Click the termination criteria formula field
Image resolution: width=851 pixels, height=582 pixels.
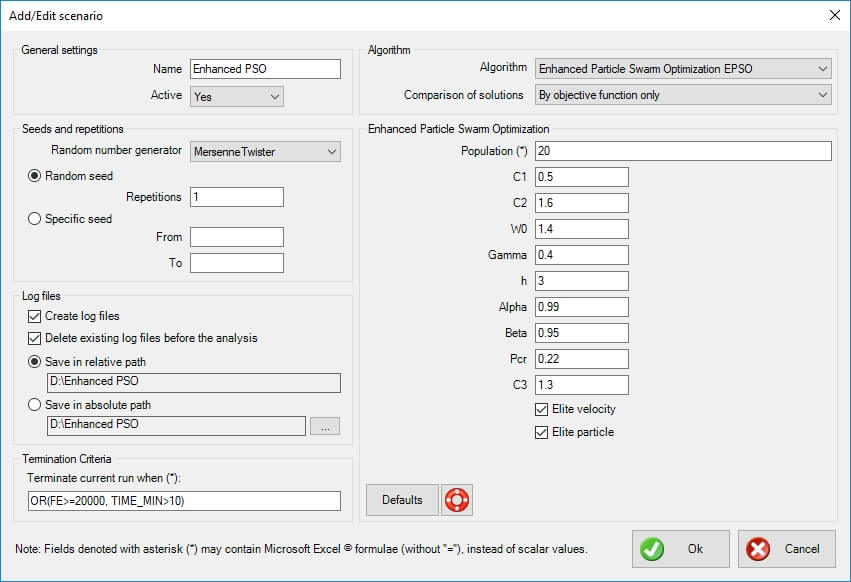coord(184,501)
